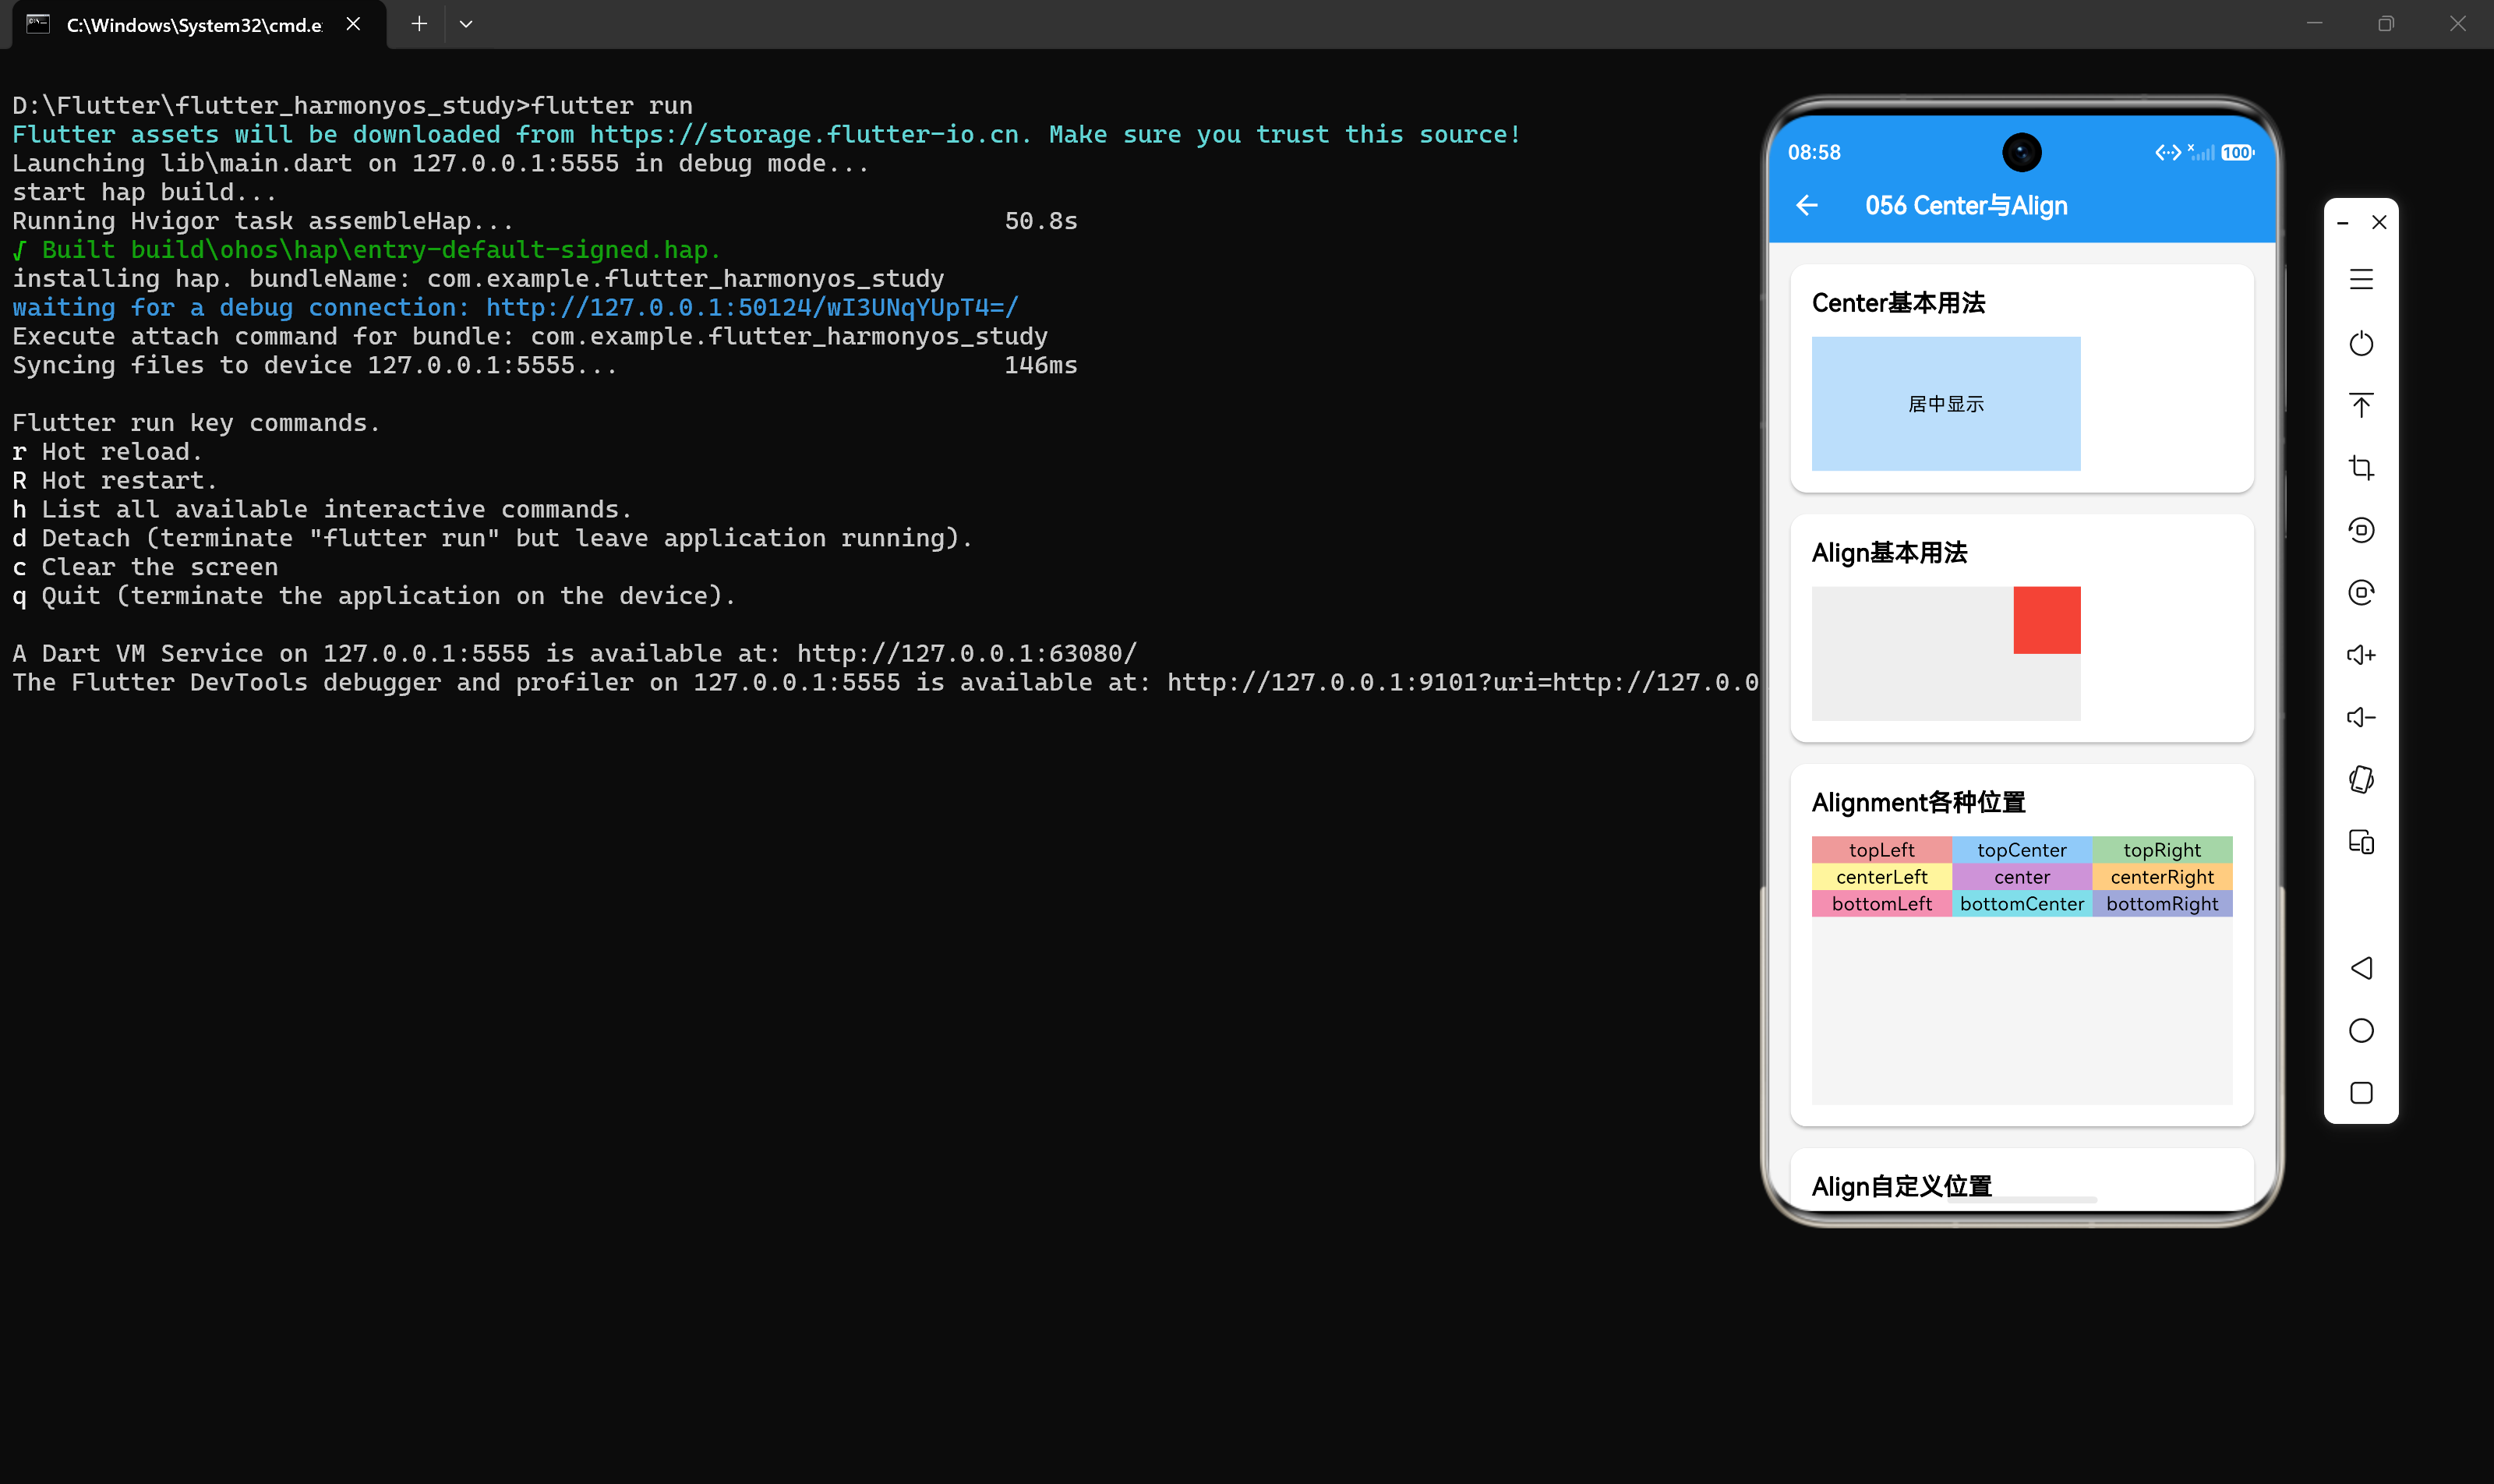Viewport: 2494px width, 1484px height.
Task: Click the Dart VM Service URL http://127.0.0.1:63080/
Action: click(967, 654)
